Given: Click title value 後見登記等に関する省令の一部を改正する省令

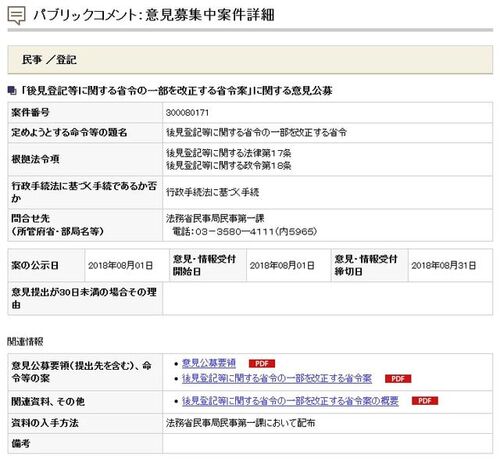Looking at the screenshot, I should click(x=256, y=132).
